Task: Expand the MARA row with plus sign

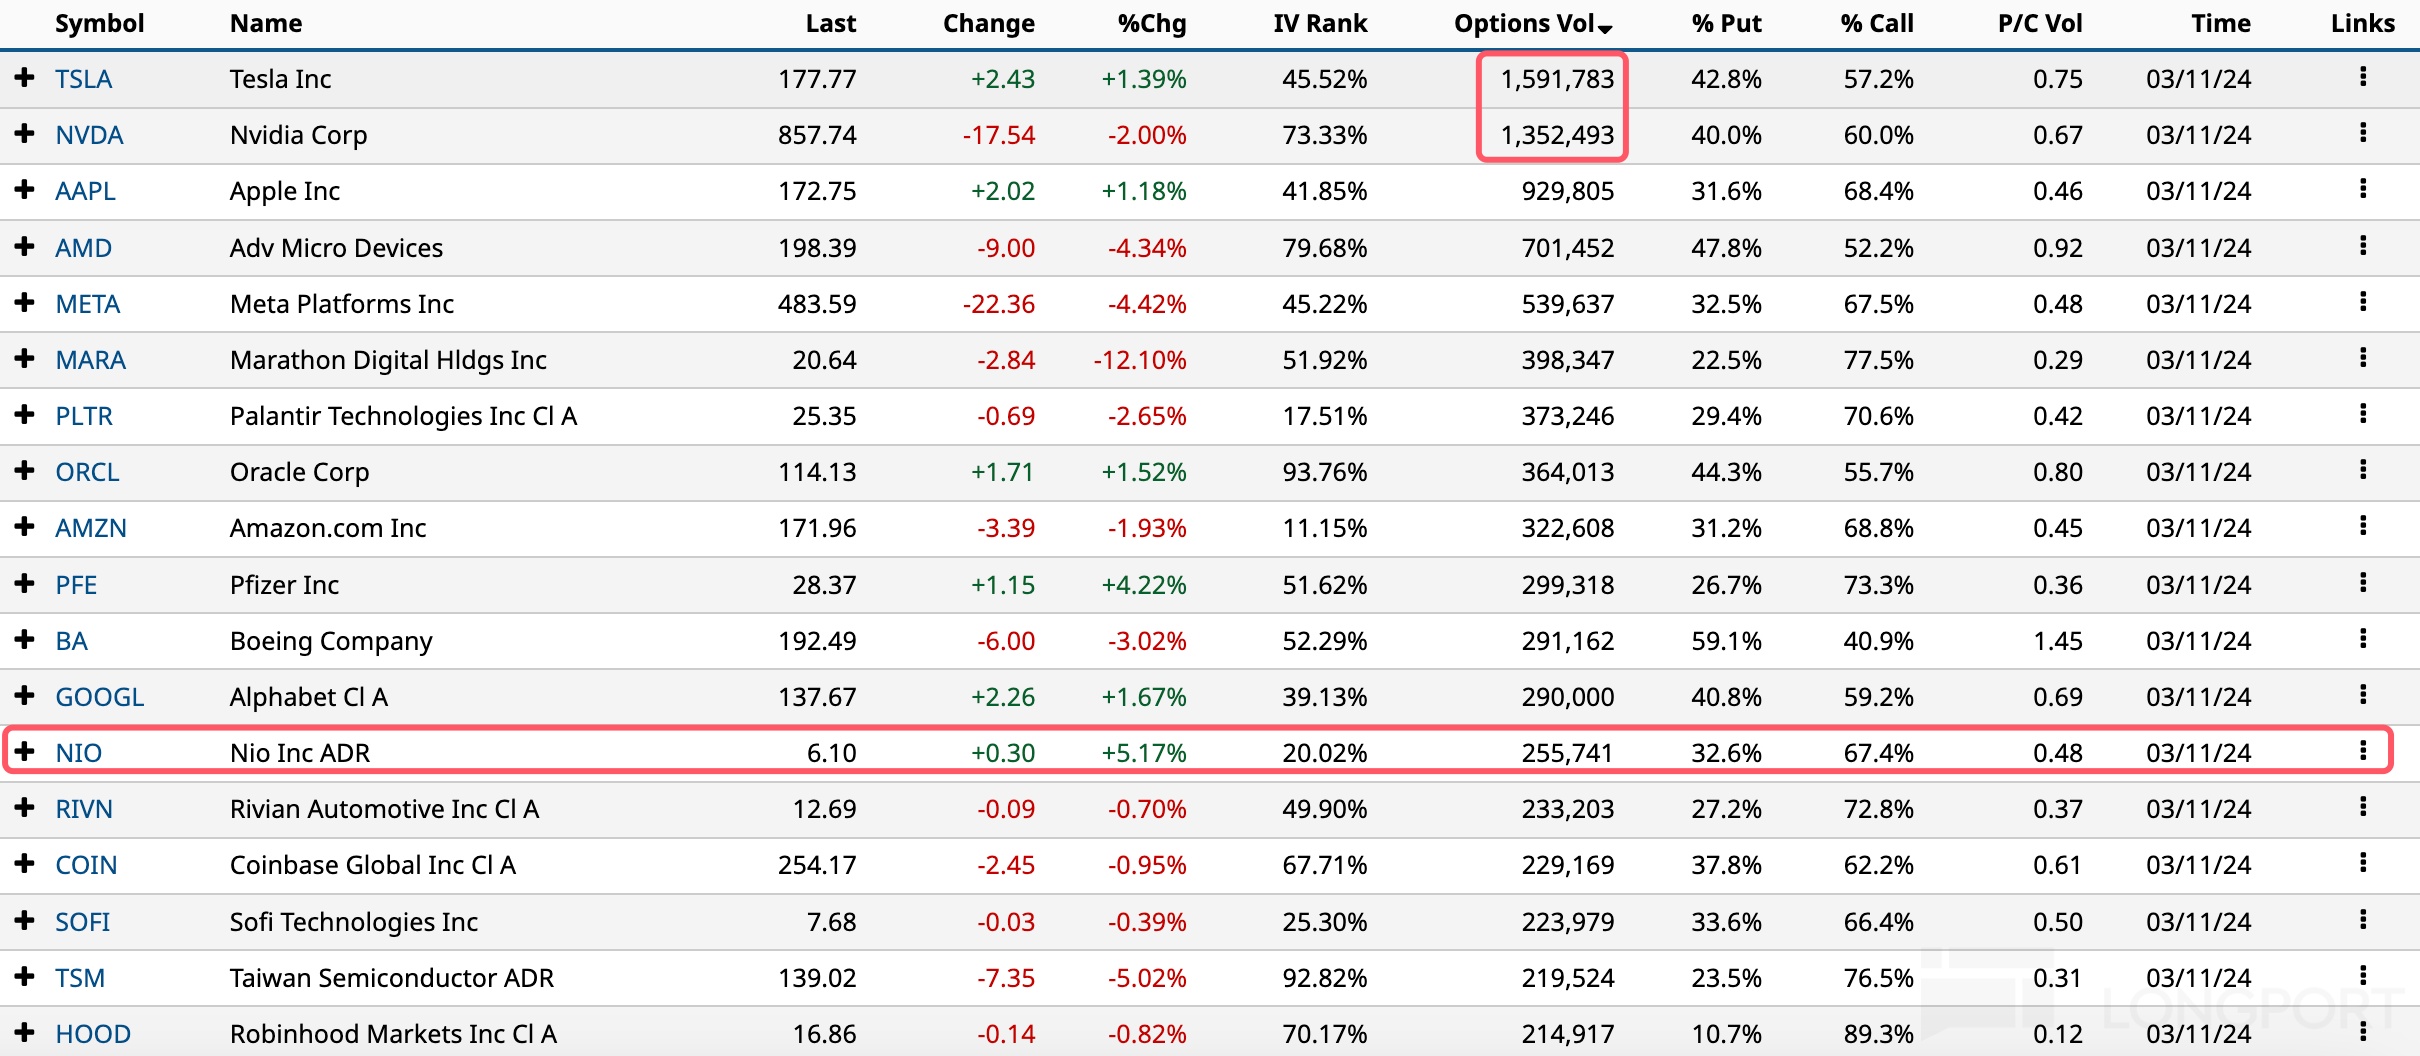Action: (x=25, y=358)
